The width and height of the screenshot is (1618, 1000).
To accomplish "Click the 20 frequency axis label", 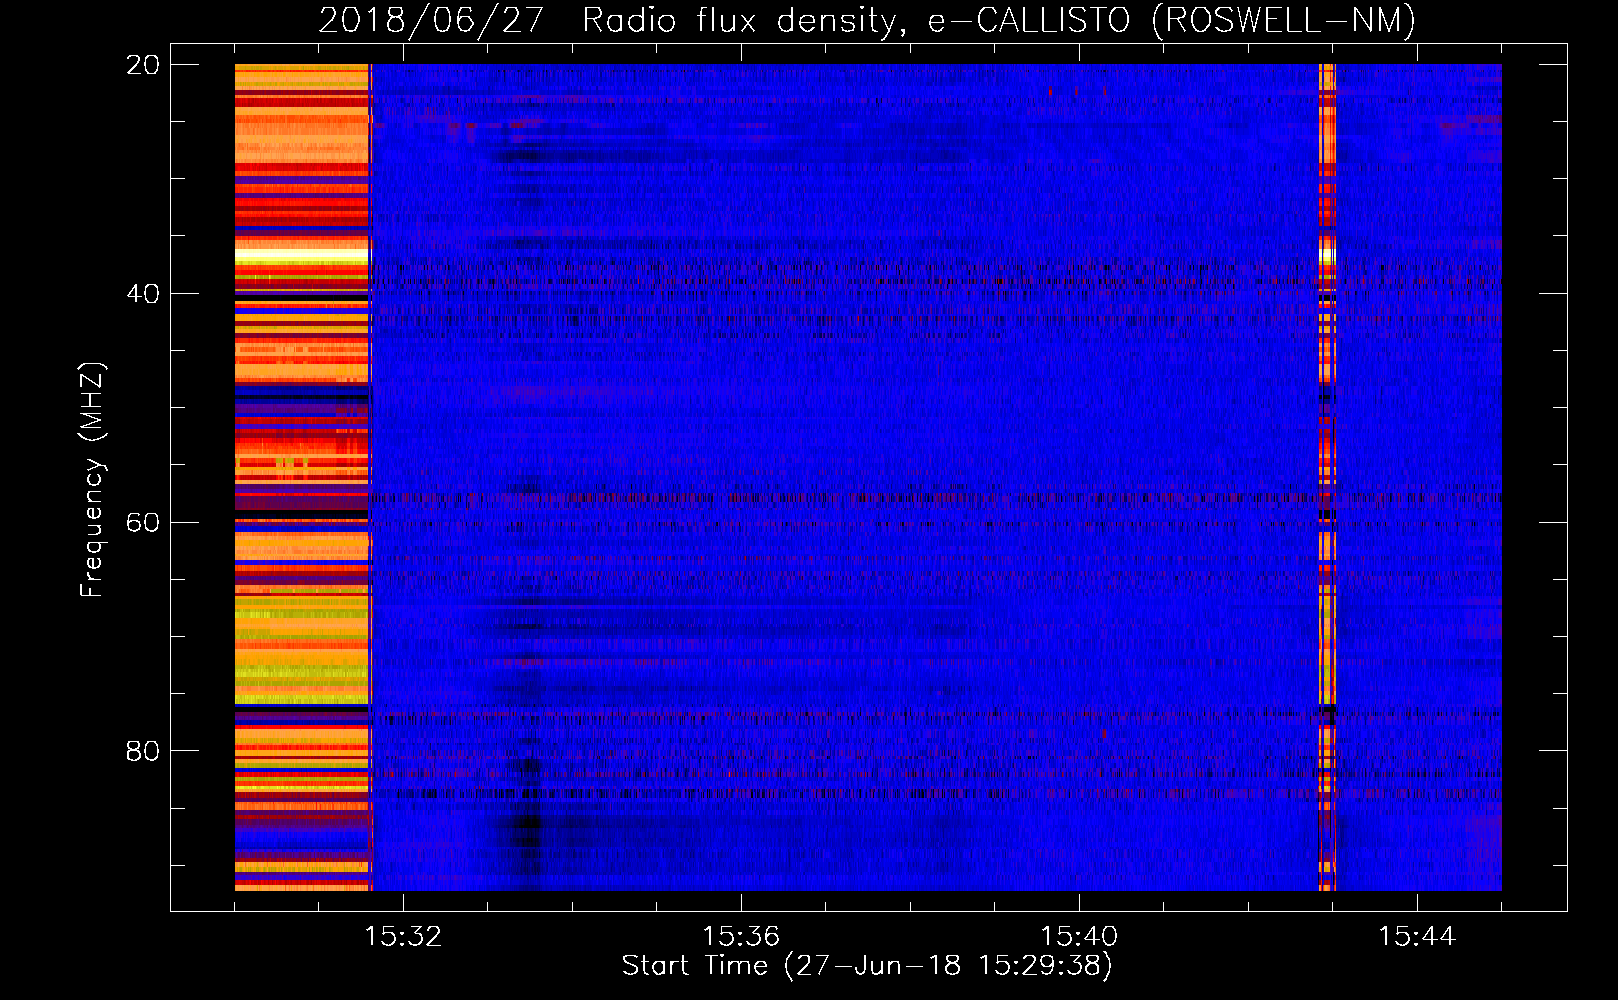I will 143,65.
